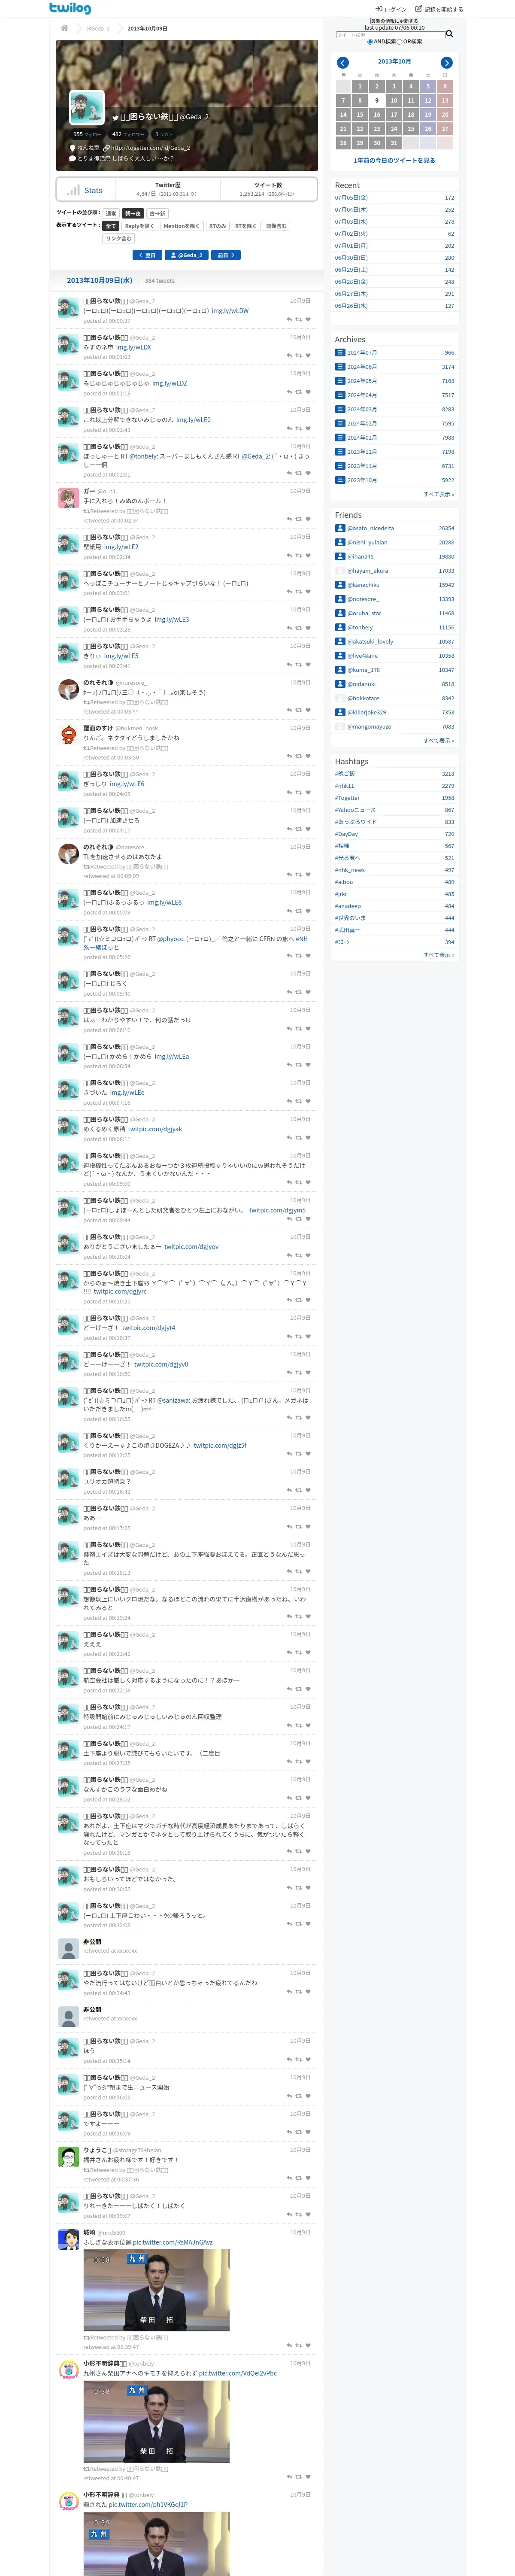
Task: Click the profile avatar of Geda_2
Action: pos(87,107)
